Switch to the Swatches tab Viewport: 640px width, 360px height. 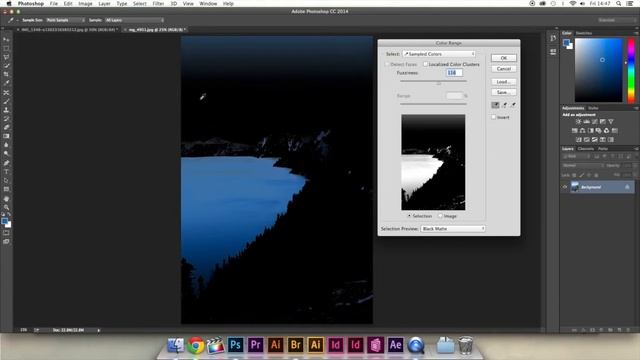click(584, 33)
